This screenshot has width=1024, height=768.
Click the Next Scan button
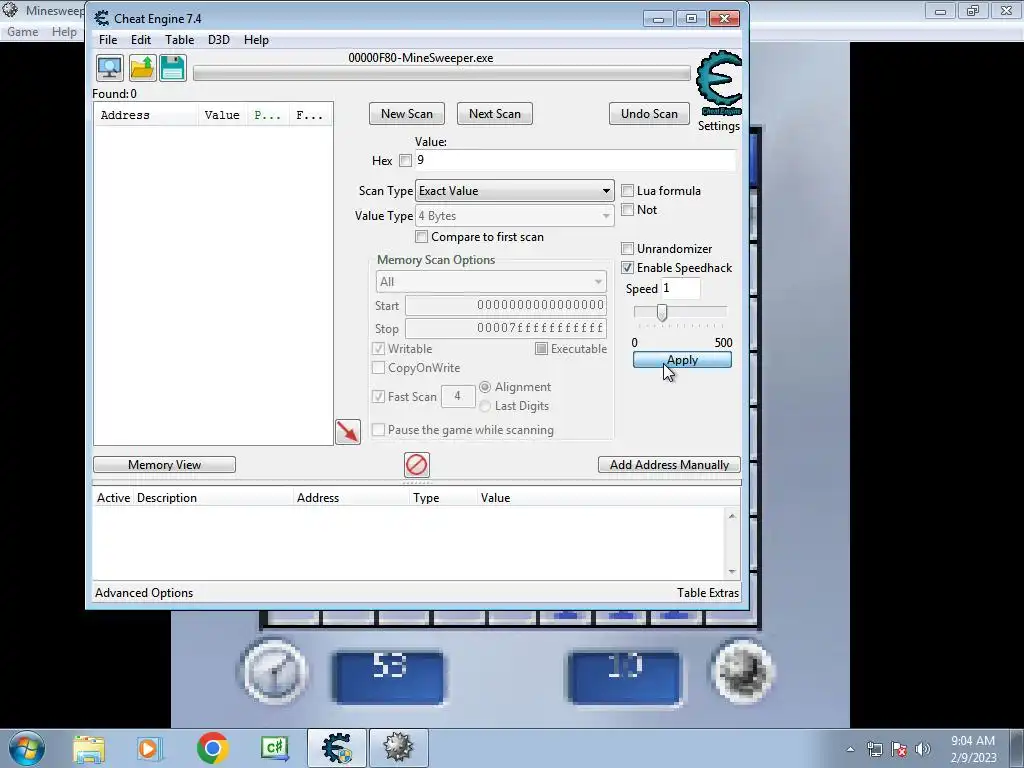click(495, 114)
